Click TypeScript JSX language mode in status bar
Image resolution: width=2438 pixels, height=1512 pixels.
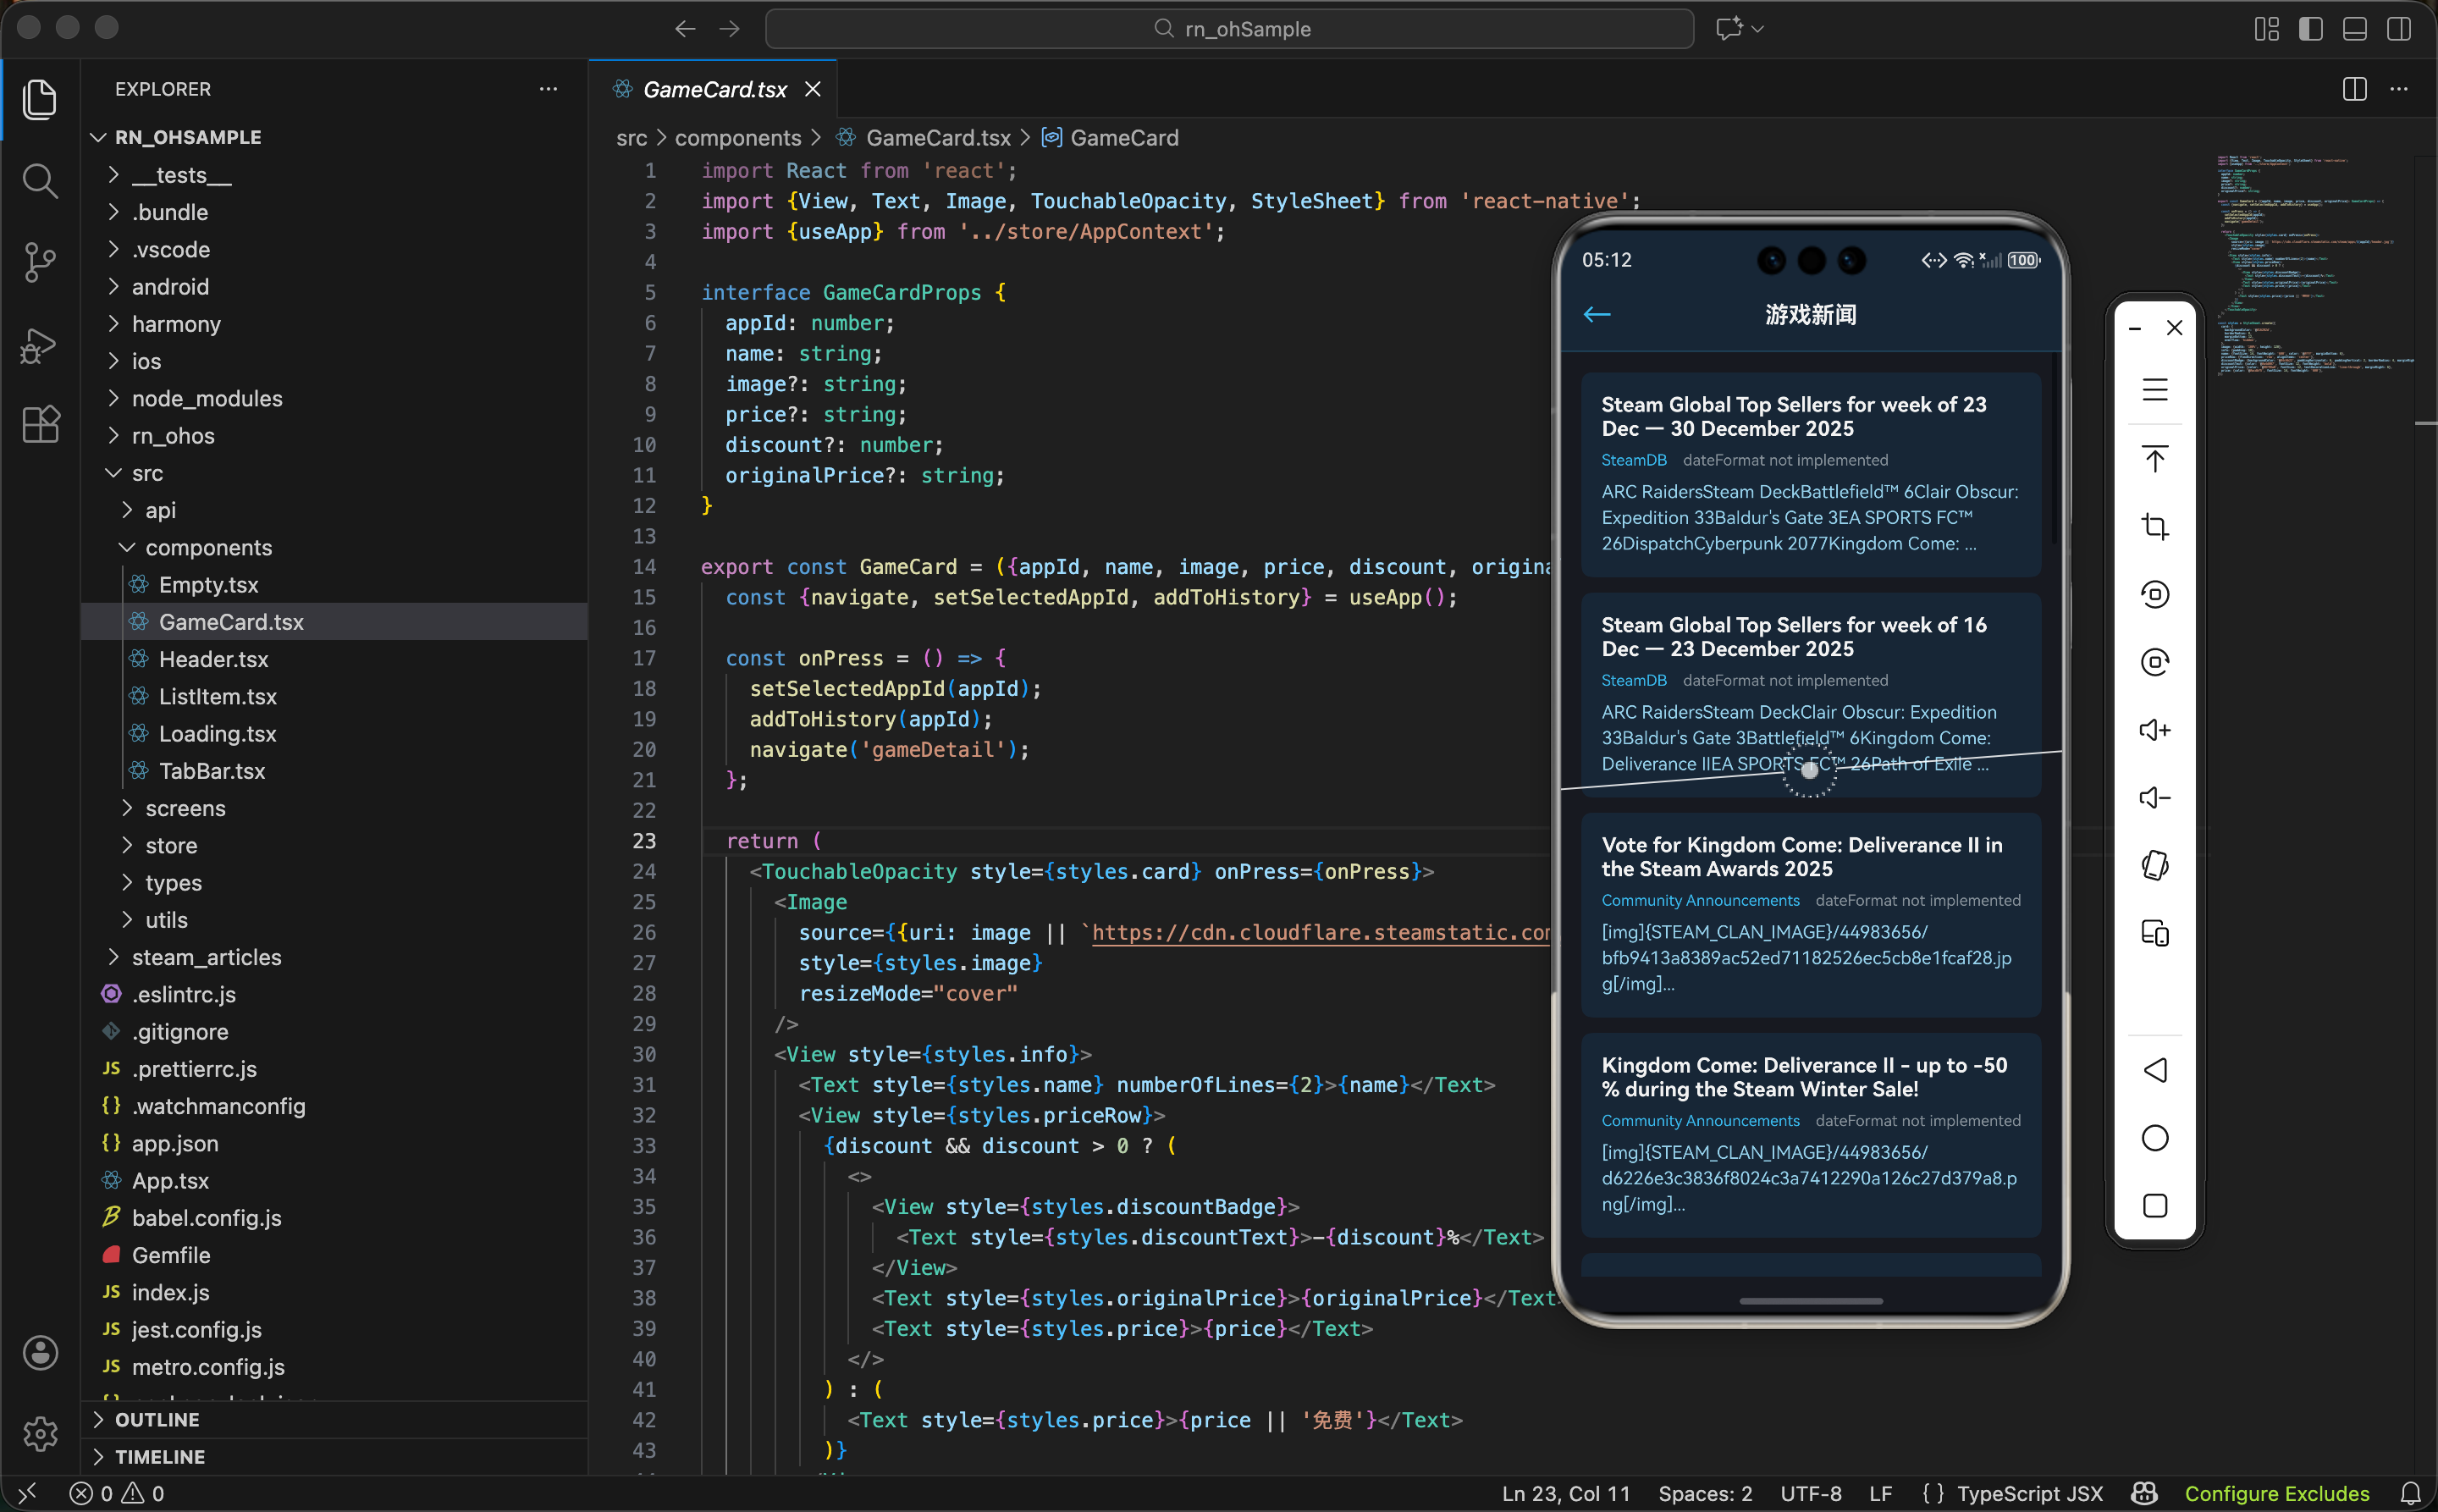[x=2029, y=1493]
